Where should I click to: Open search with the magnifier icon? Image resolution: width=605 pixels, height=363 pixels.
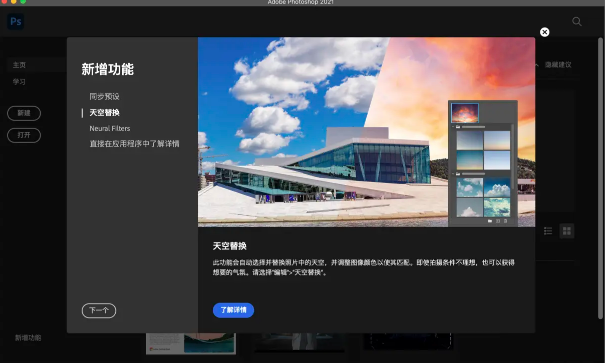(576, 22)
